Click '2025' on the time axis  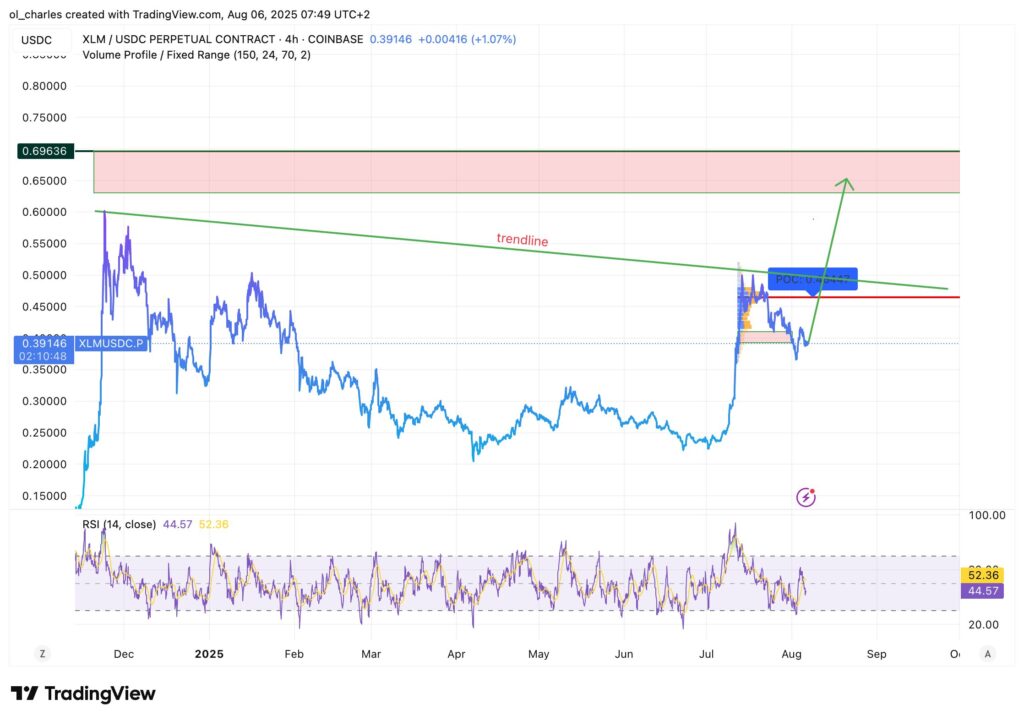(x=208, y=653)
